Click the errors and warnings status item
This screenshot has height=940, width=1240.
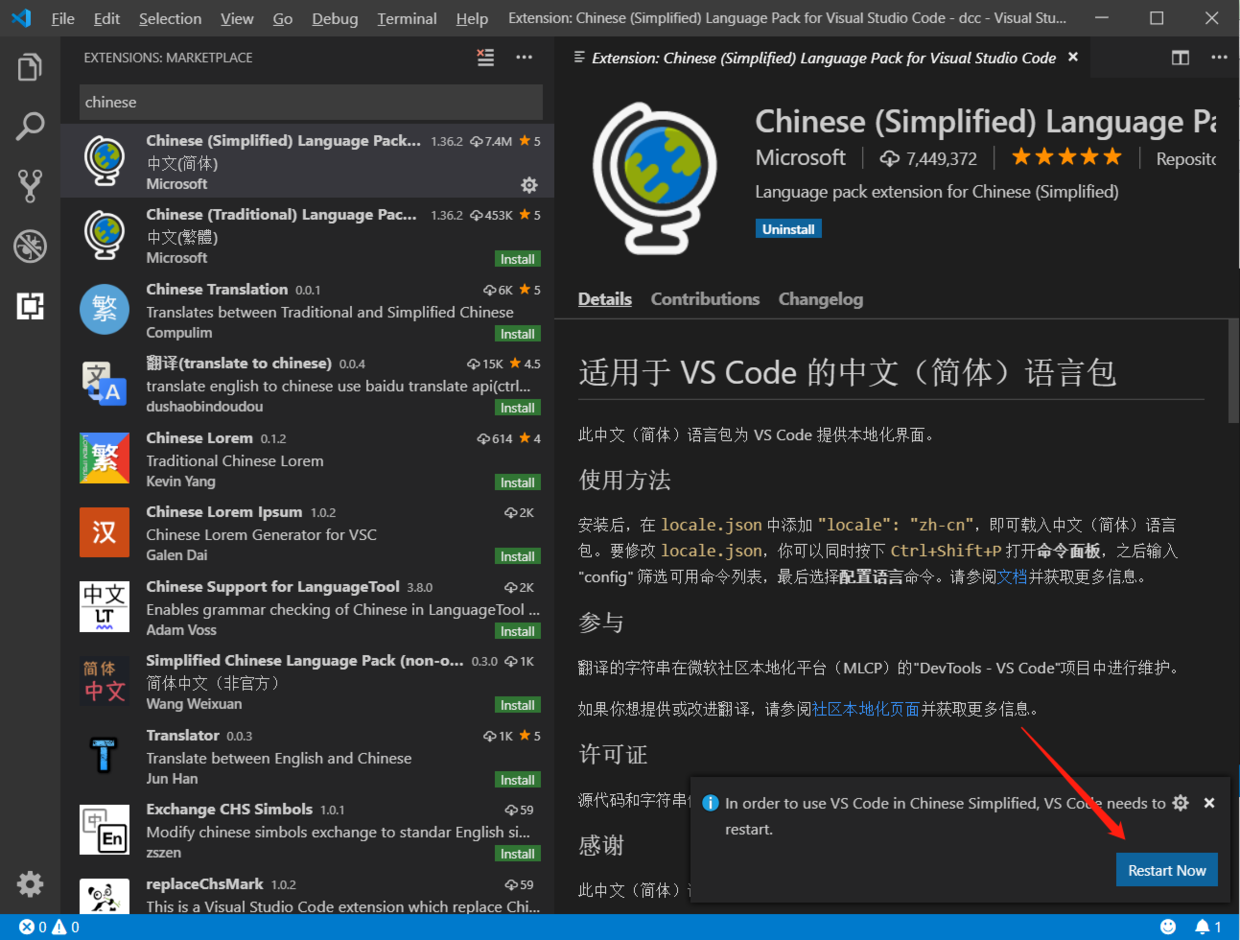[49, 927]
